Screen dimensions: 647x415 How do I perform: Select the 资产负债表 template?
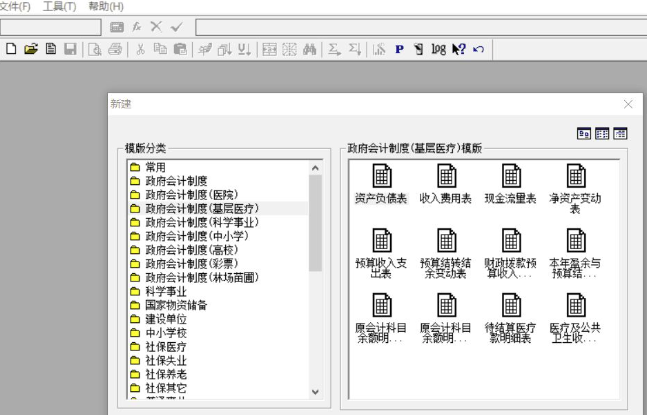[381, 184]
